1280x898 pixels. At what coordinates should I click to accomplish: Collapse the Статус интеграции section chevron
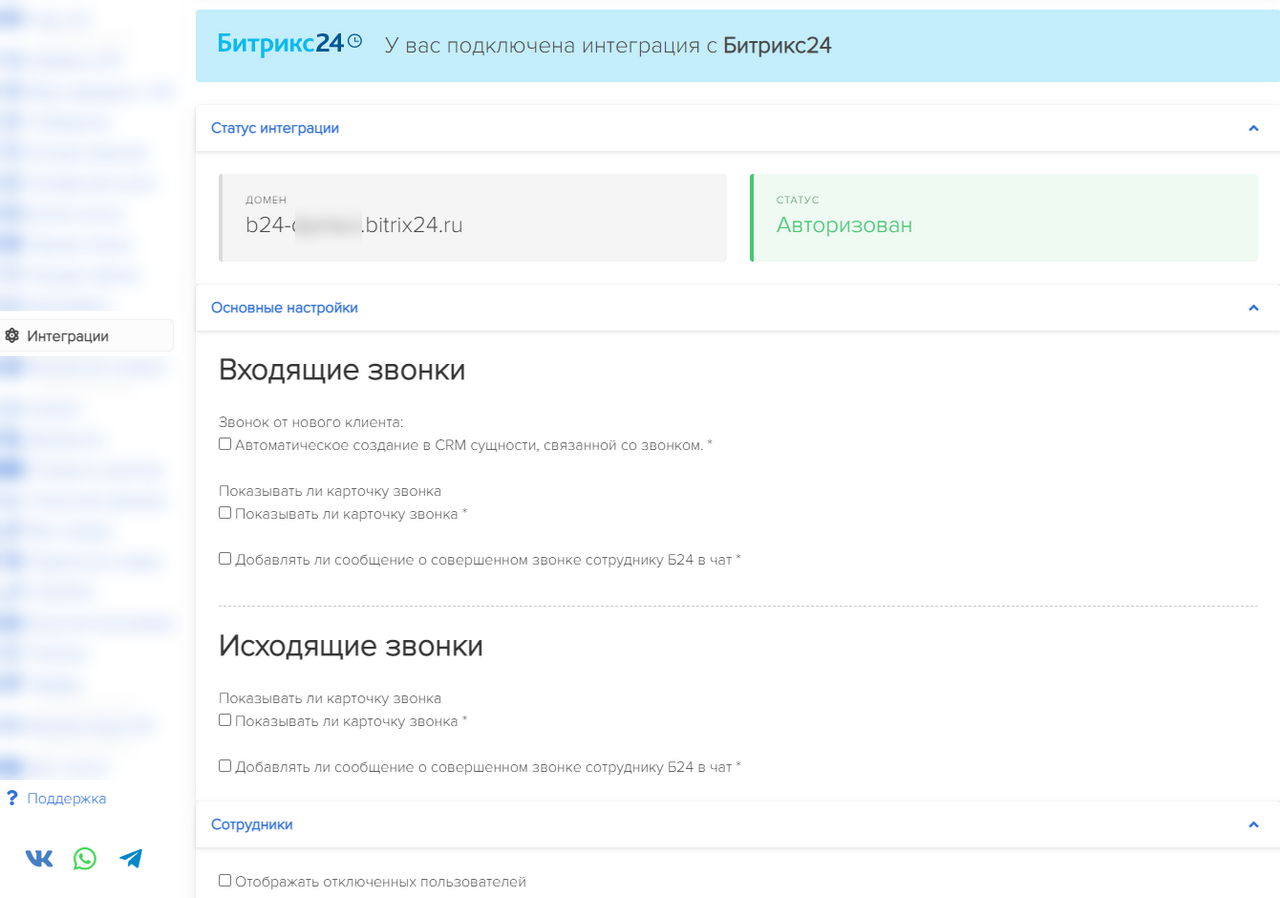click(1253, 128)
